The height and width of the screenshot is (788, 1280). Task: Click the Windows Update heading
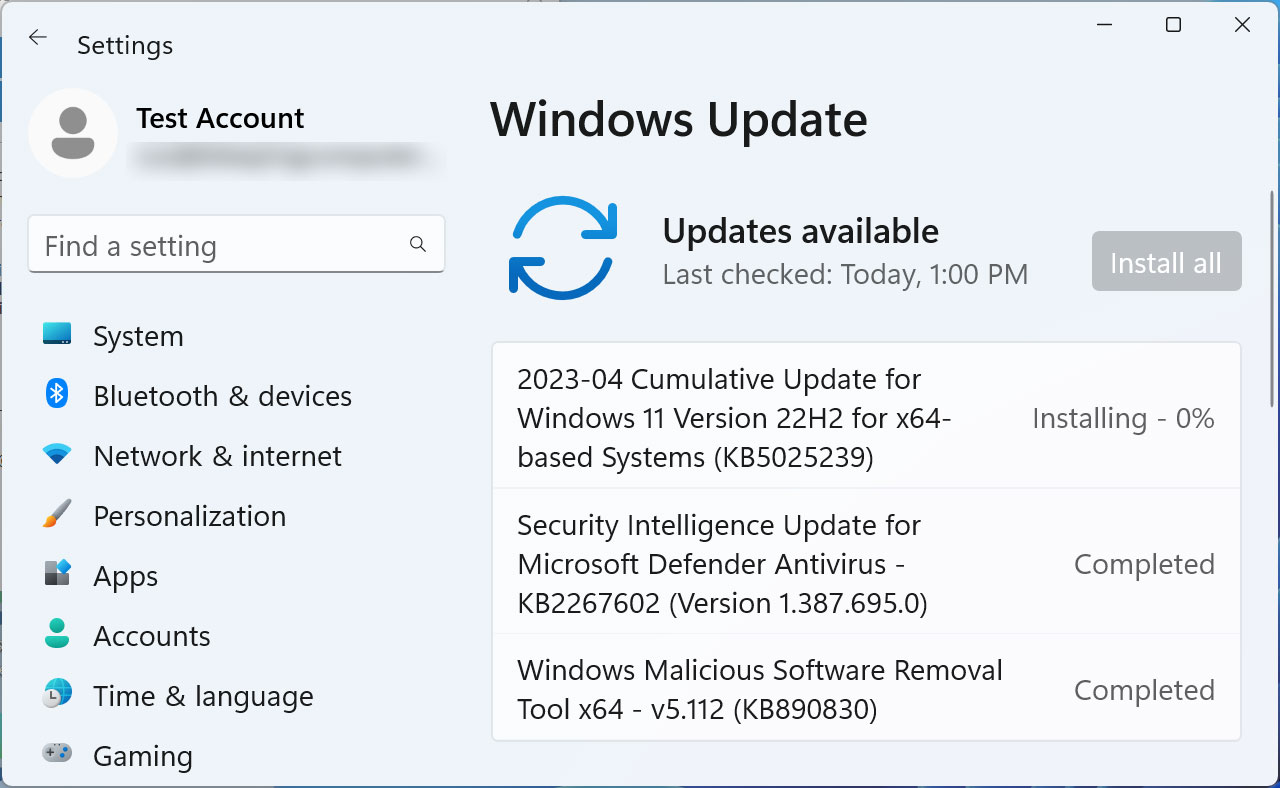679,120
